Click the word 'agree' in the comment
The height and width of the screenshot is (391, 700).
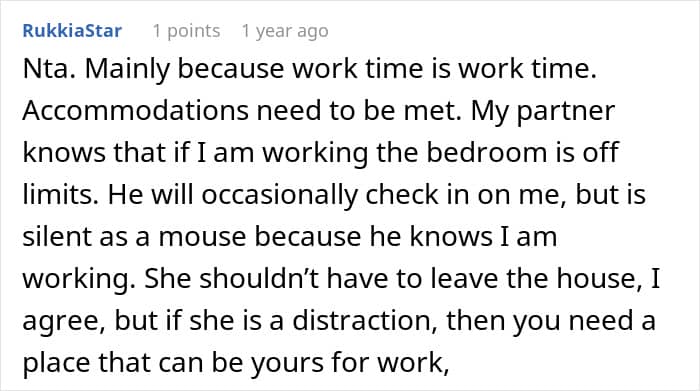60,322
